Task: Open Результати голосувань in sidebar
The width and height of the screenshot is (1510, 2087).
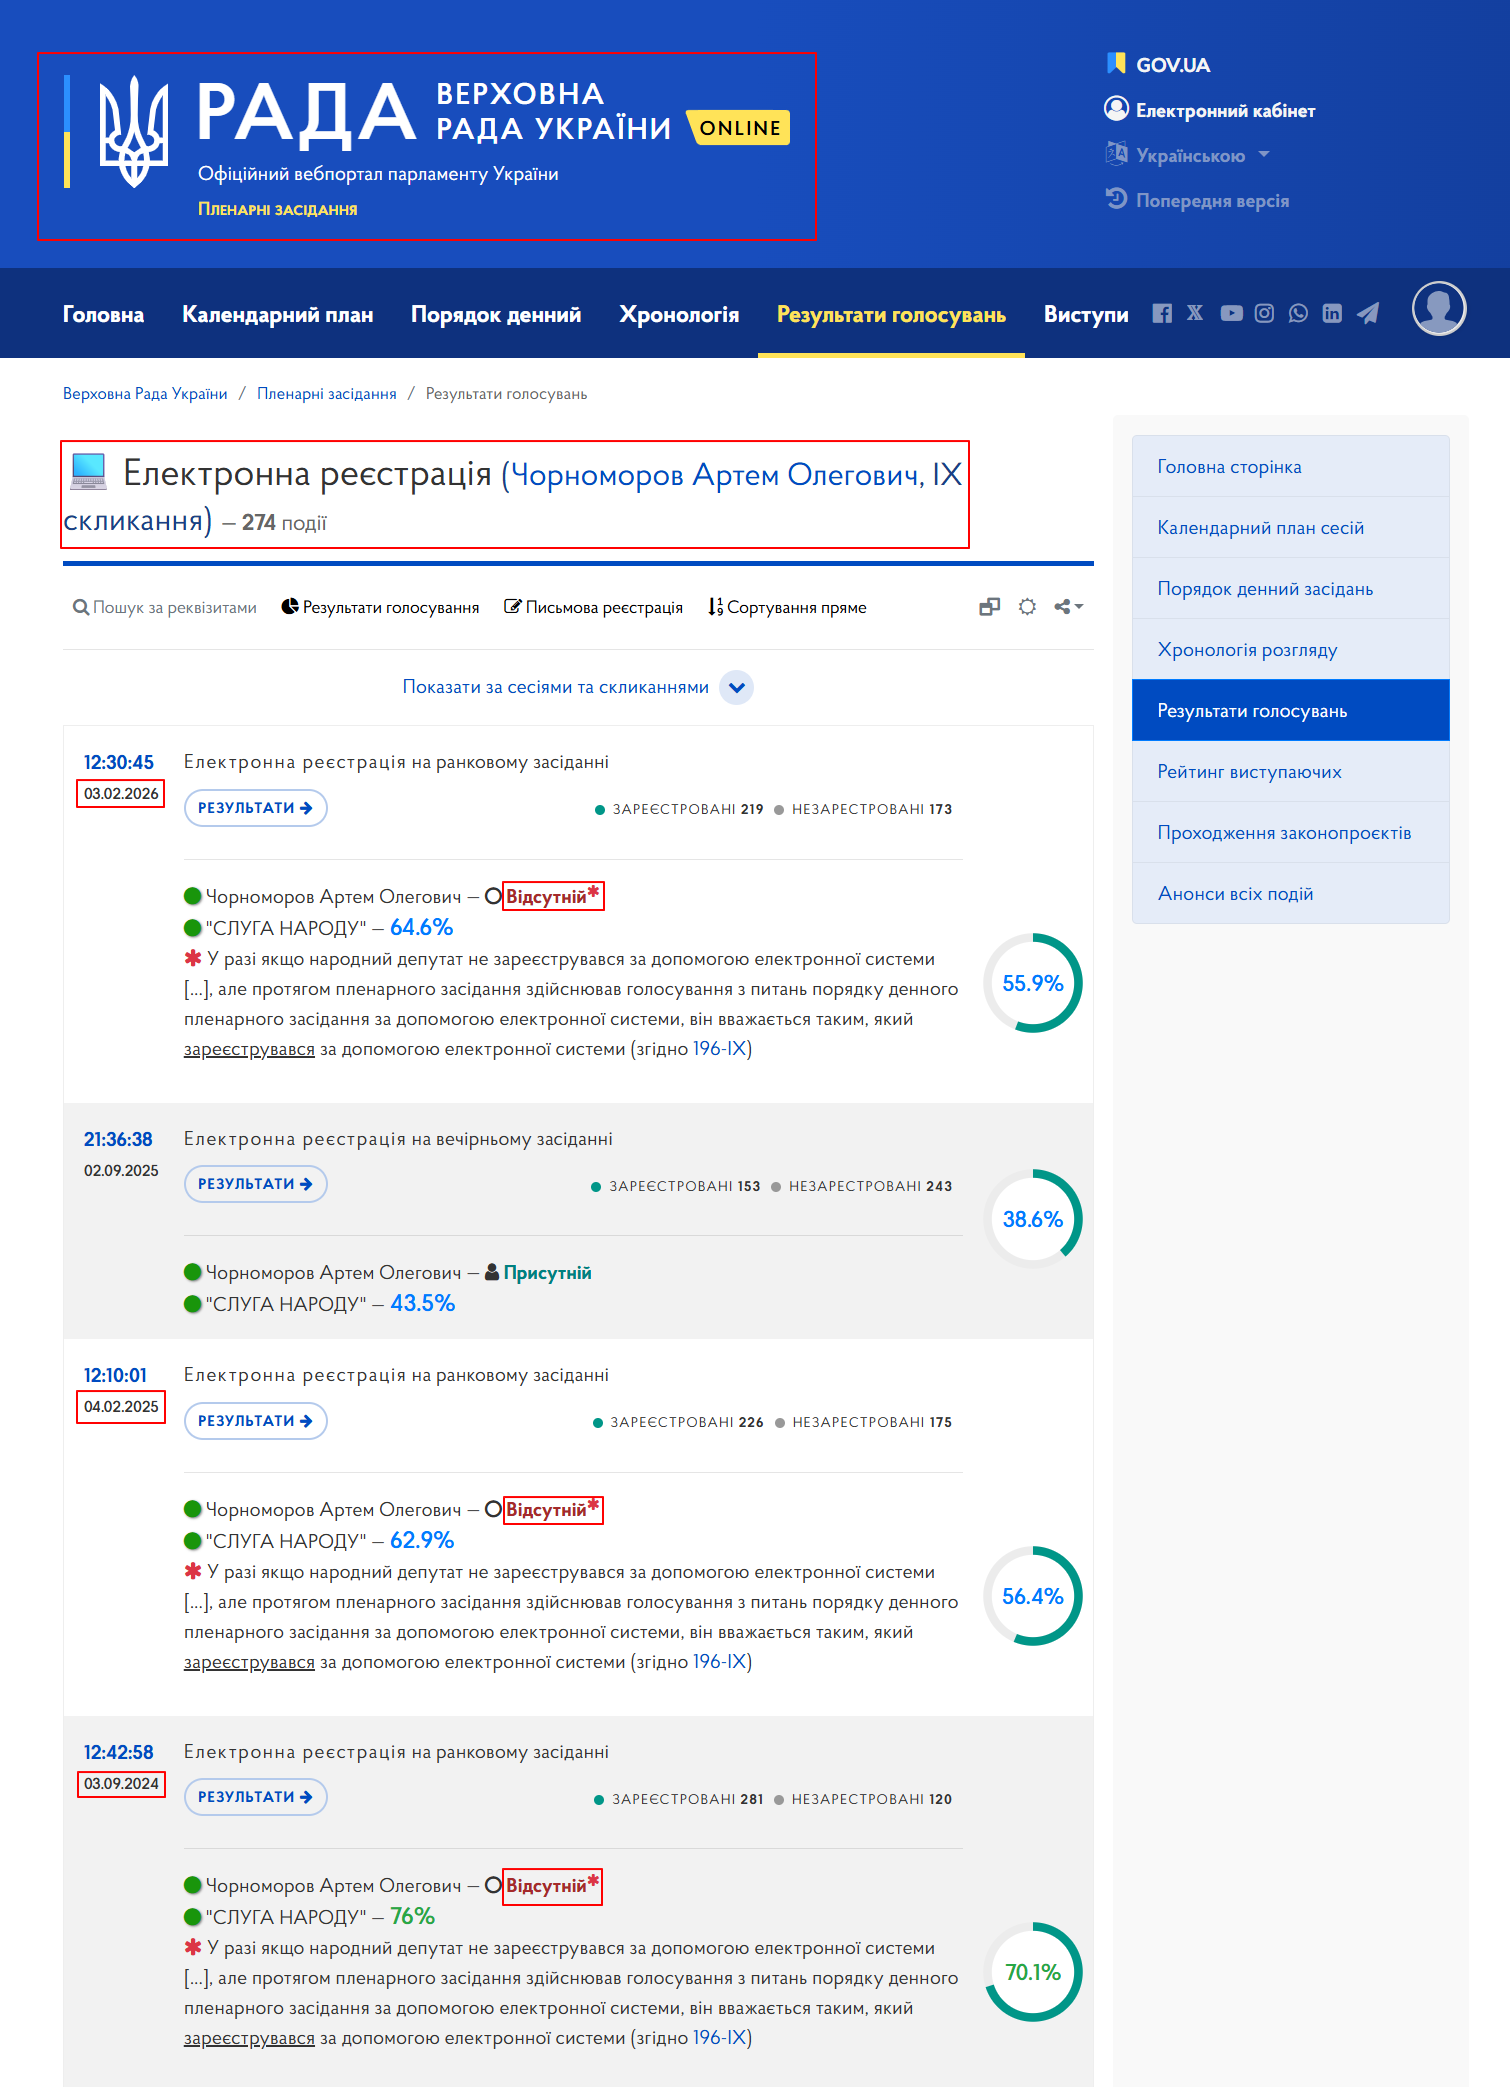Action: coord(1290,711)
